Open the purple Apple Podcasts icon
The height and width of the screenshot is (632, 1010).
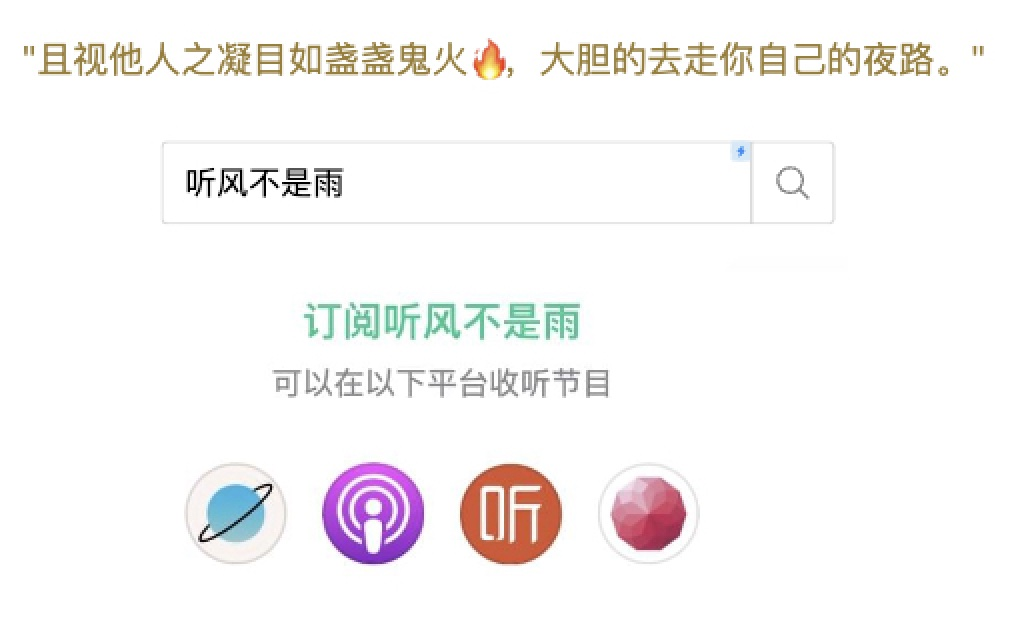[374, 513]
